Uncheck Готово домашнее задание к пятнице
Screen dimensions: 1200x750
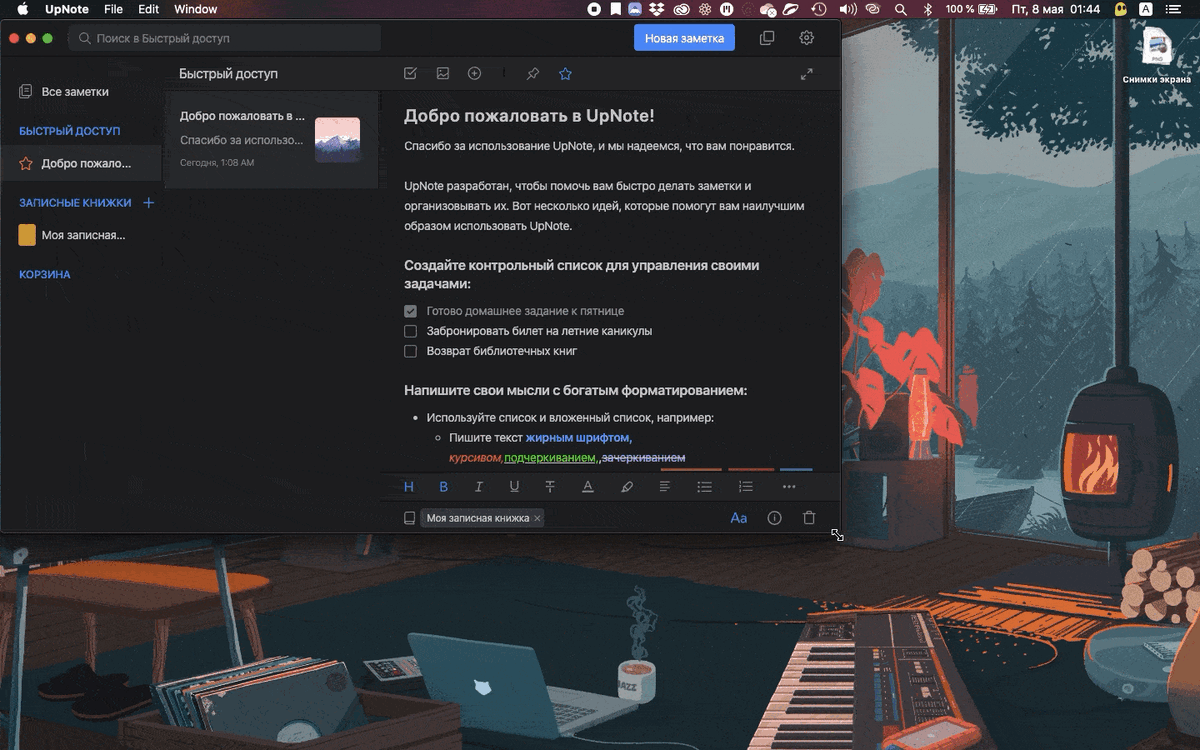click(410, 311)
